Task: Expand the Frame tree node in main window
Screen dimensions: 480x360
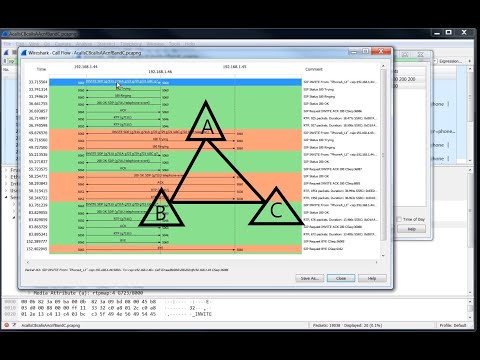Action: tap(6, 170)
